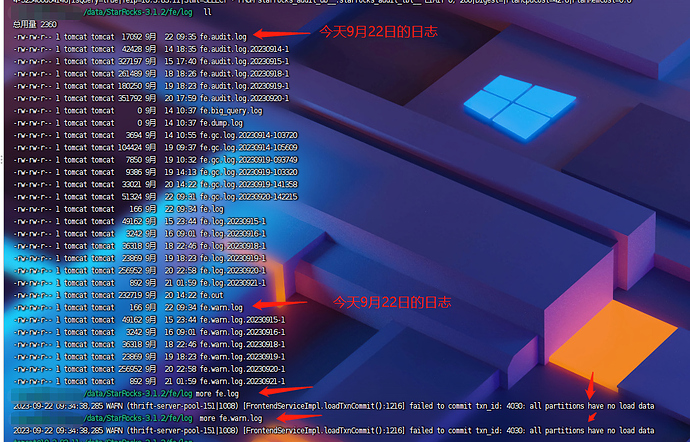The height and width of the screenshot is (442, 690).
Task: Click fe.warn.log file name in the listing
Action: (221, 308)
